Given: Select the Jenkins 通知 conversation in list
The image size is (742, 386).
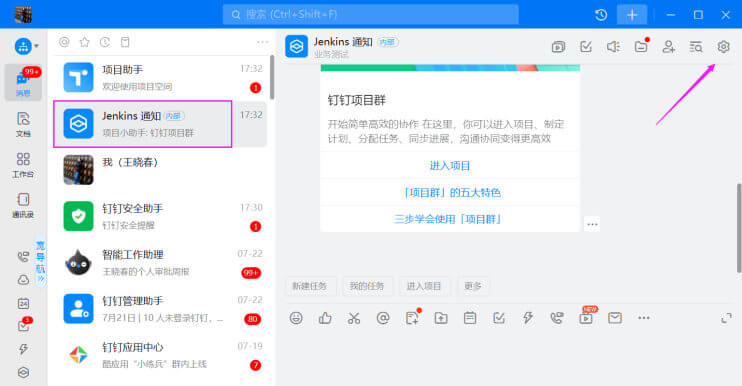Looking at the screenshot, I should click(160, 124).
